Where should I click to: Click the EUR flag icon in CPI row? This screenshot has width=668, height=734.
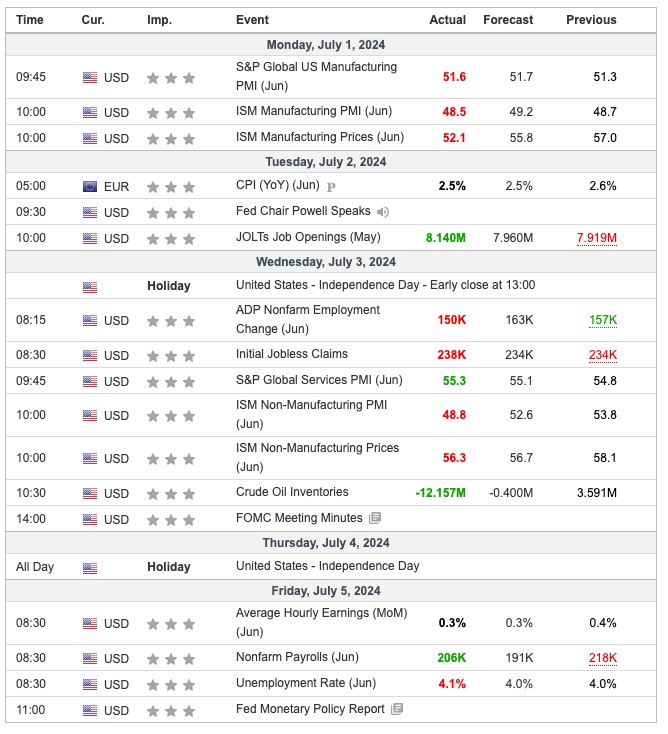tap(90, 188)
